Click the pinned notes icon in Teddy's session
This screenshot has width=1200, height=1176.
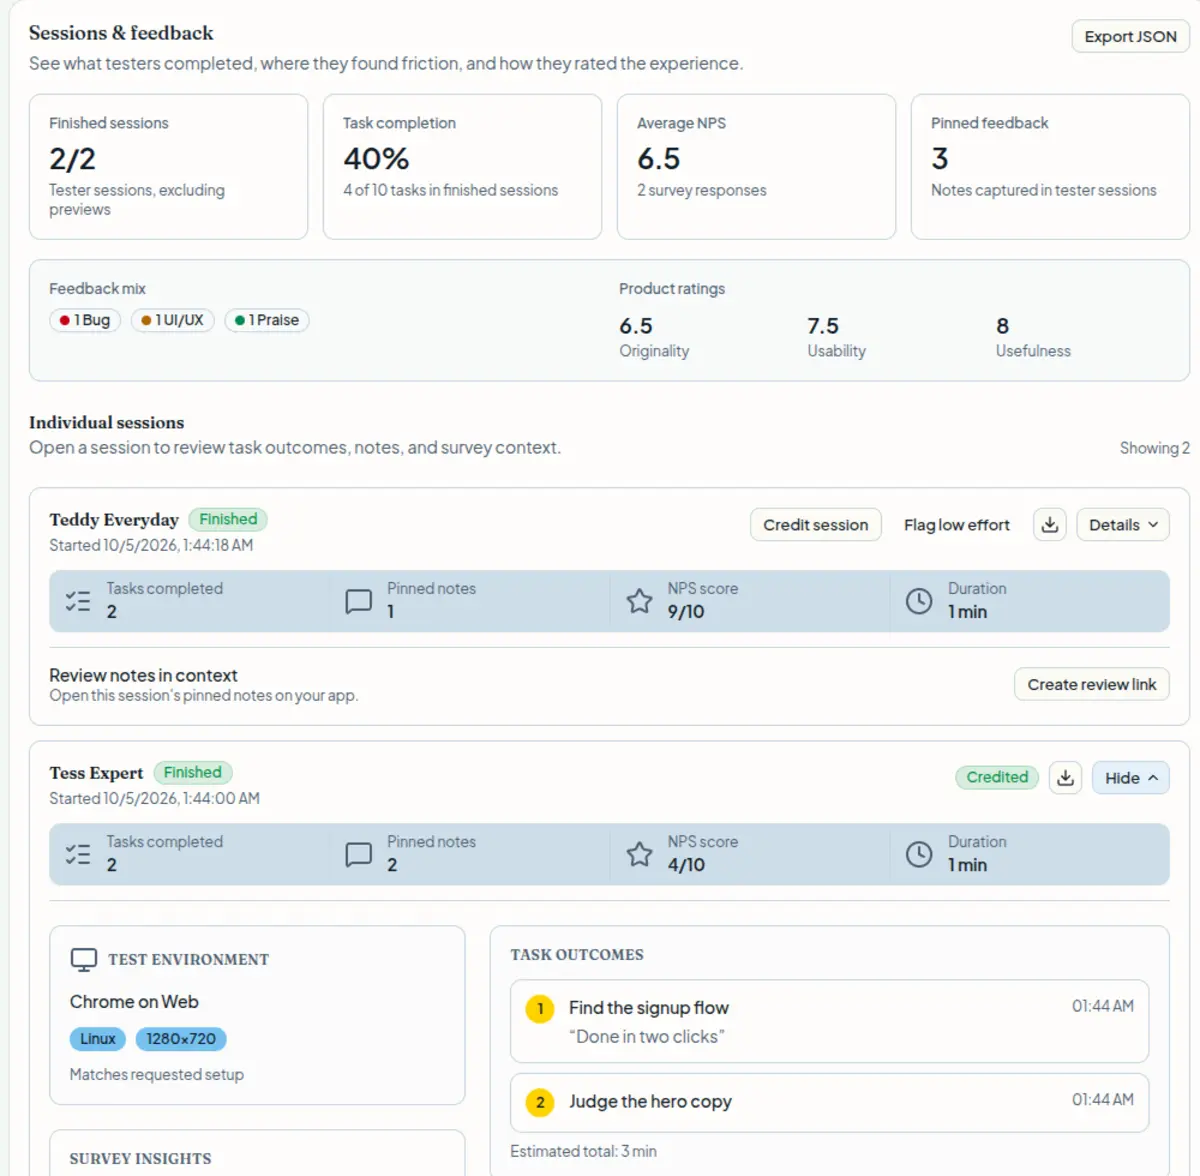click(x=358, y=601)
